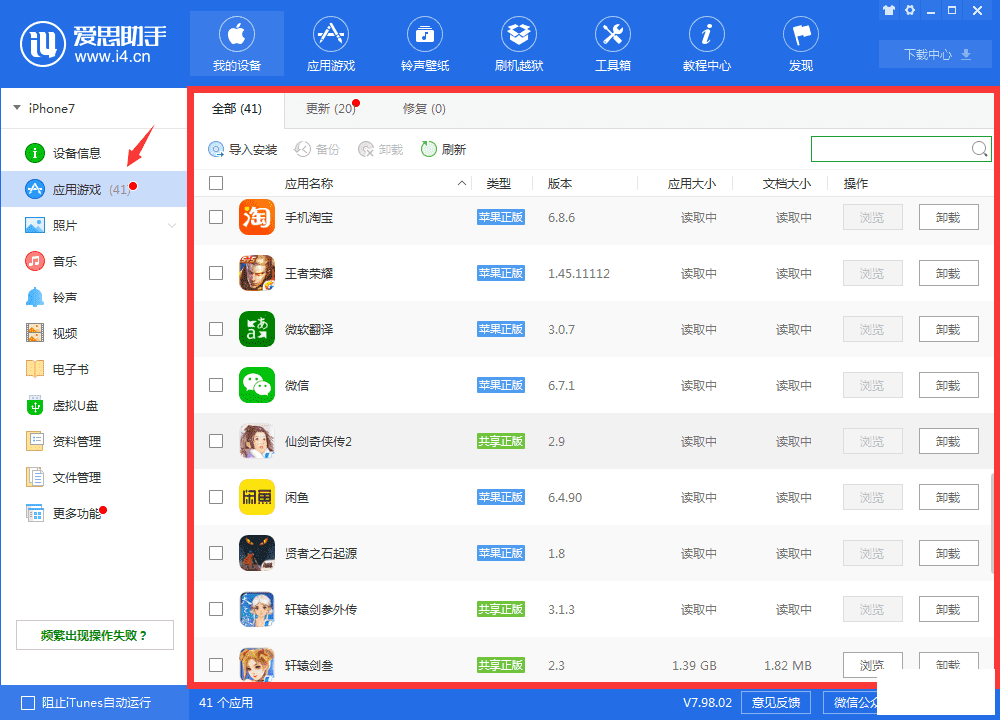1000x720 pixels.
Task: Select 应用游戏 (41) in the sidebar
Action: coord(94,189)
